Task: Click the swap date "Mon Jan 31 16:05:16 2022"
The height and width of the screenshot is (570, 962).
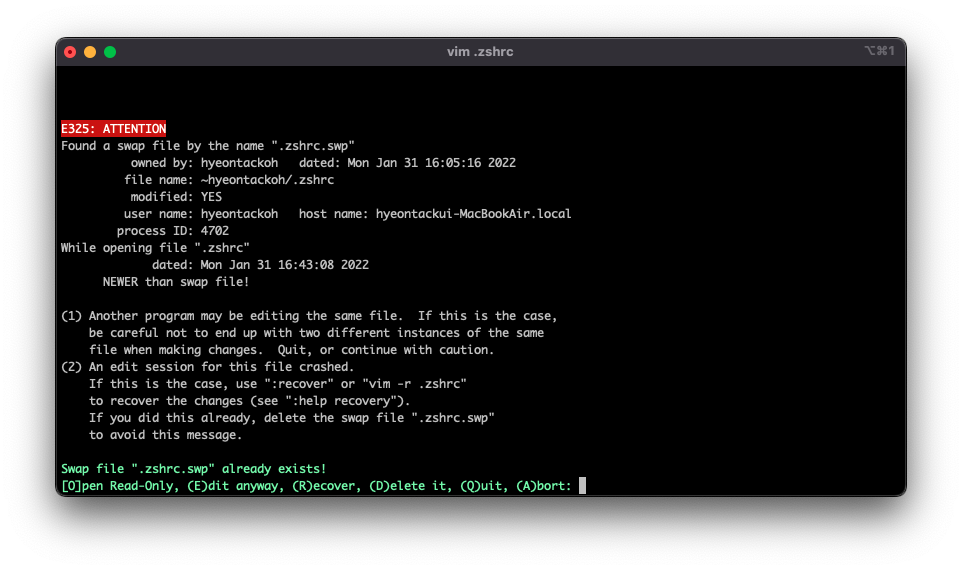Action: pyautogui.click(x=431, y=163)
